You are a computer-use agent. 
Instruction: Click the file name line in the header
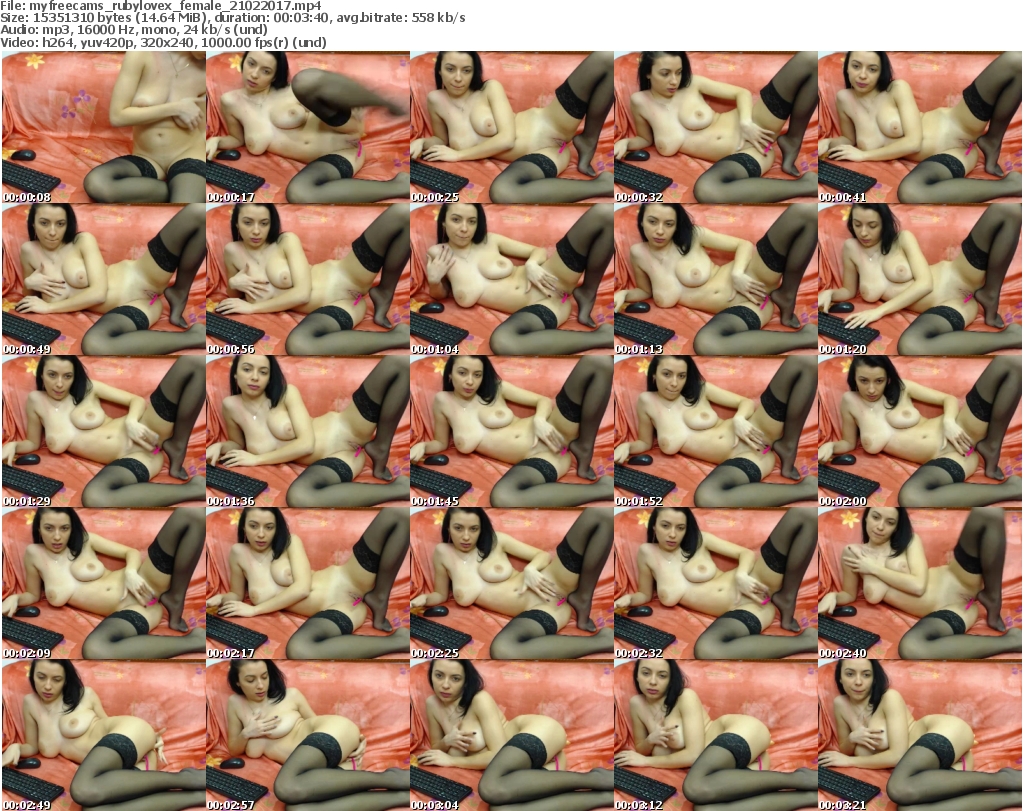(161, 5)
